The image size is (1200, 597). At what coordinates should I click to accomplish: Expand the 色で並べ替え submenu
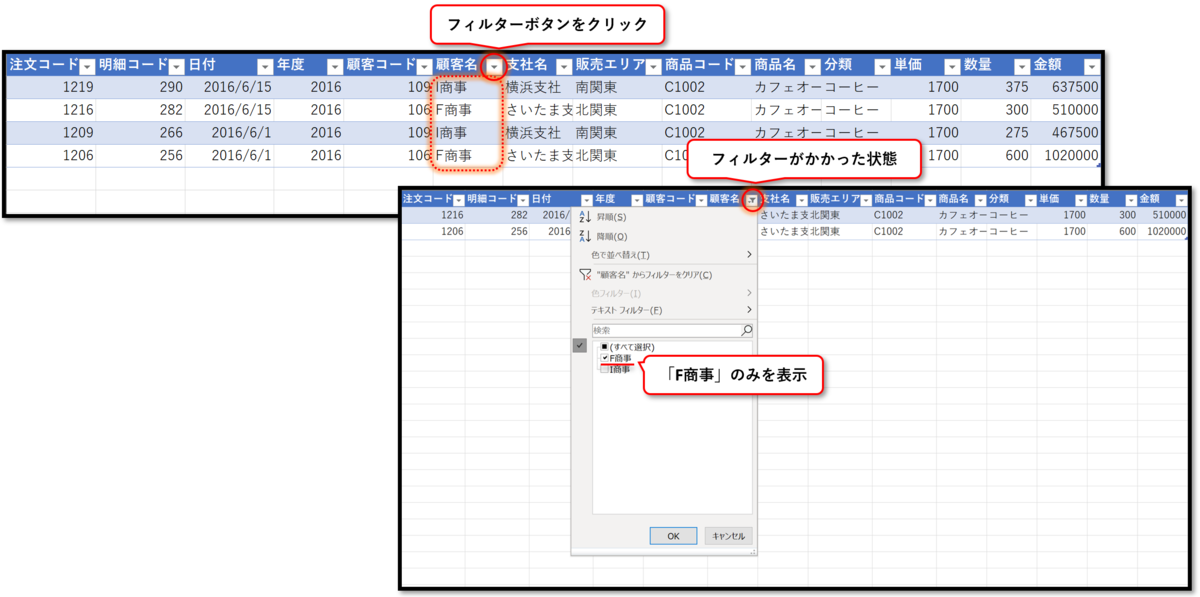749,255
